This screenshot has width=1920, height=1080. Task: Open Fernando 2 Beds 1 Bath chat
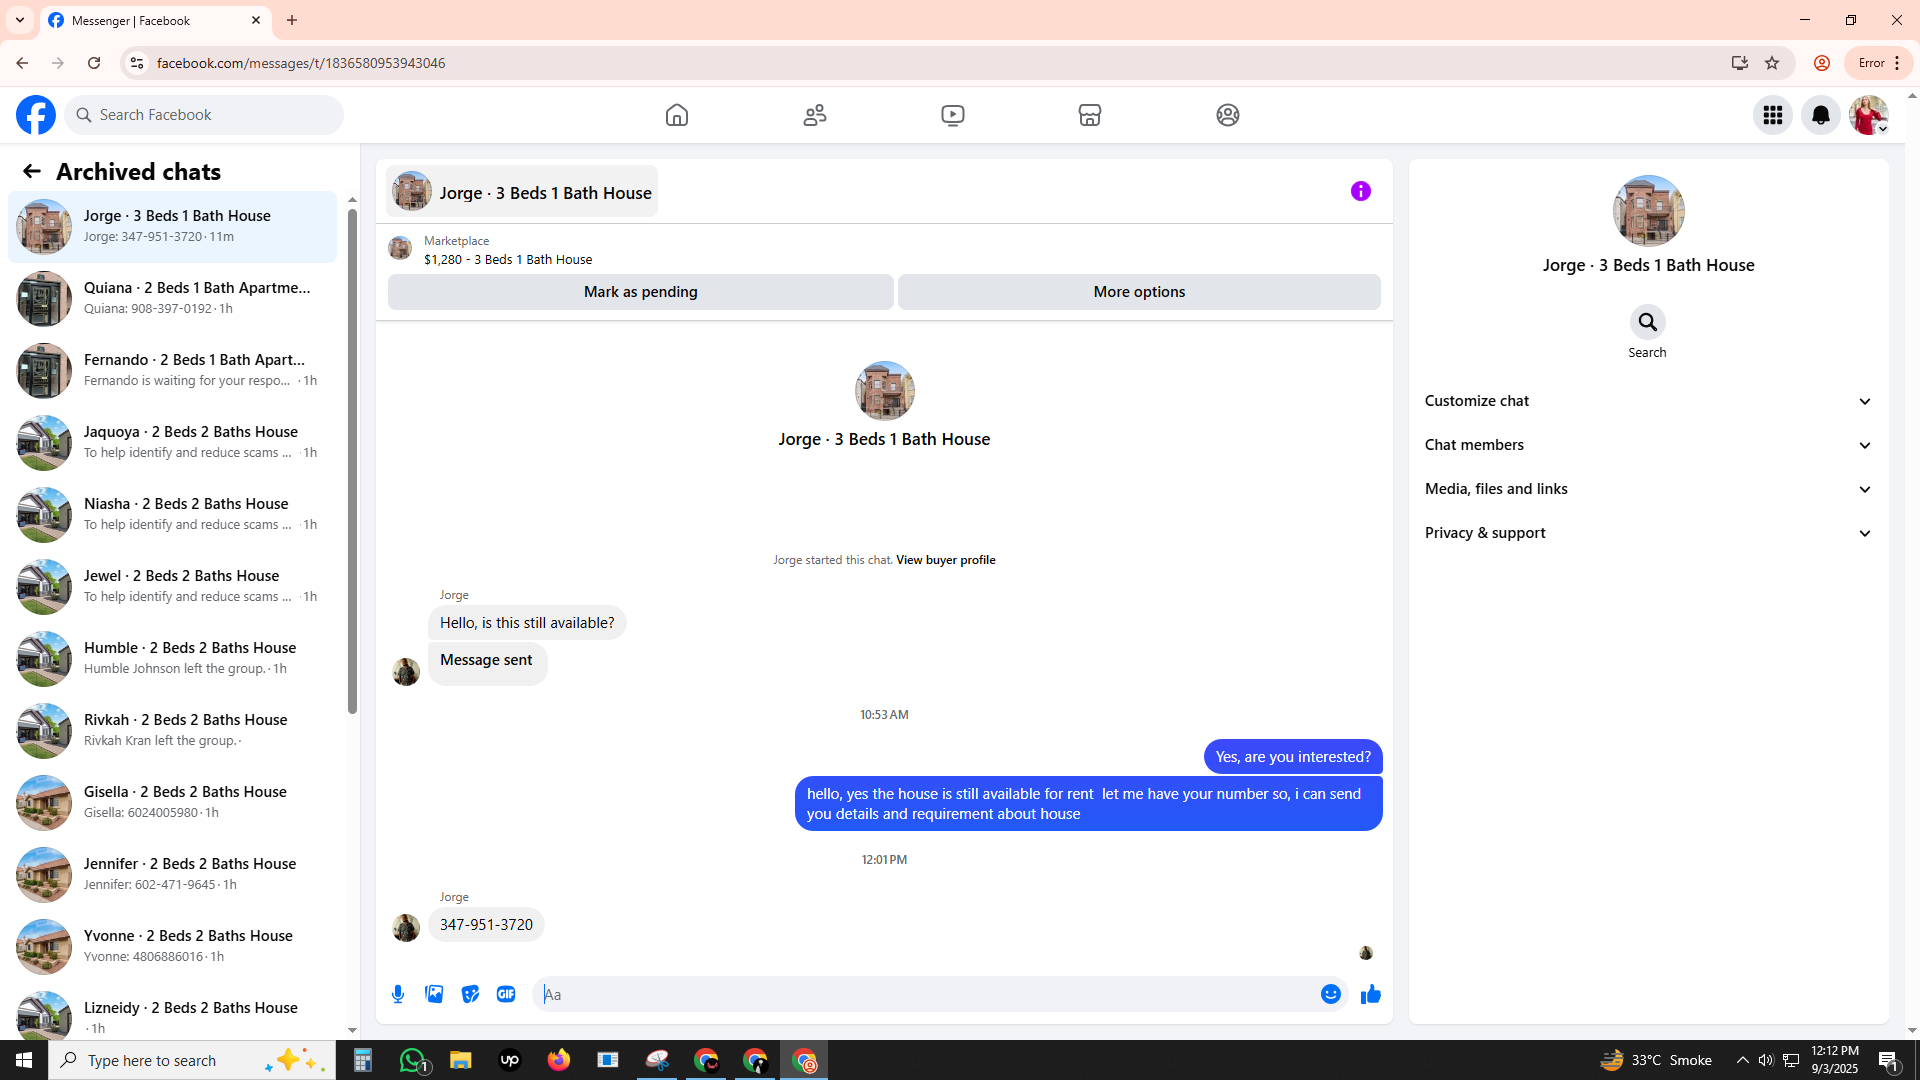click(172, 370)
